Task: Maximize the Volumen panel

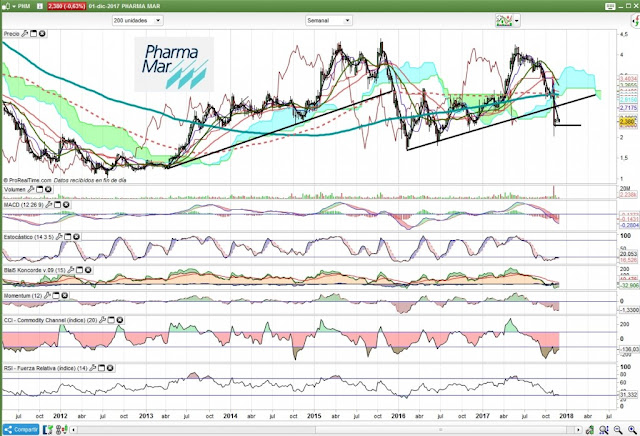Action: tap(40, 189)
